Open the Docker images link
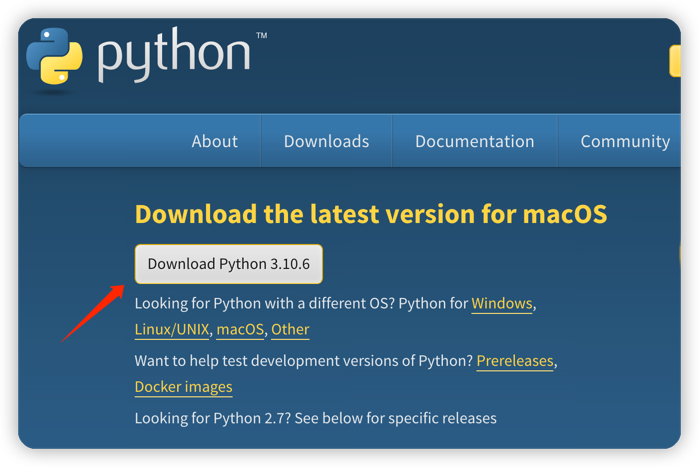This screenshot has width=699, height=467. coord(183,387)
